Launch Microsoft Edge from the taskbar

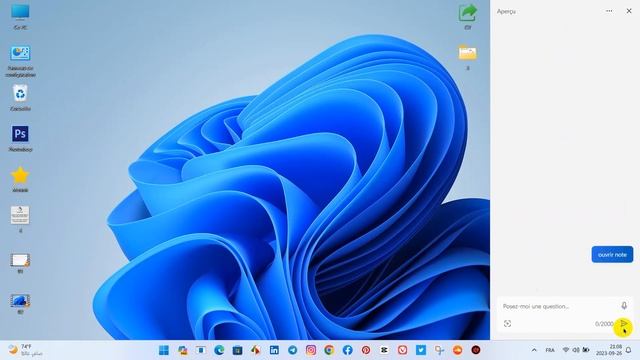(219, 350)
